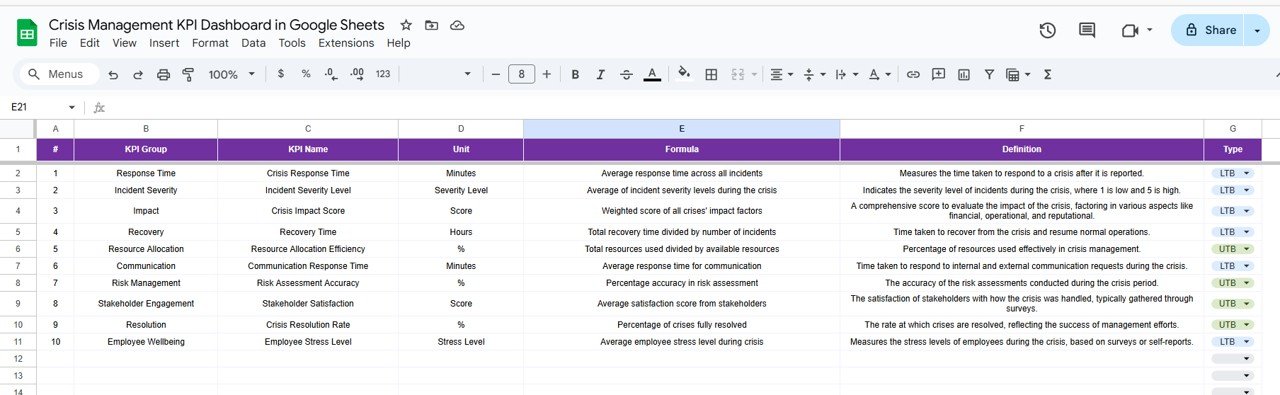Click the document title text
The height and width of the screenshot is (395, 1280).
pyautogui.click(x=216, y=25)
